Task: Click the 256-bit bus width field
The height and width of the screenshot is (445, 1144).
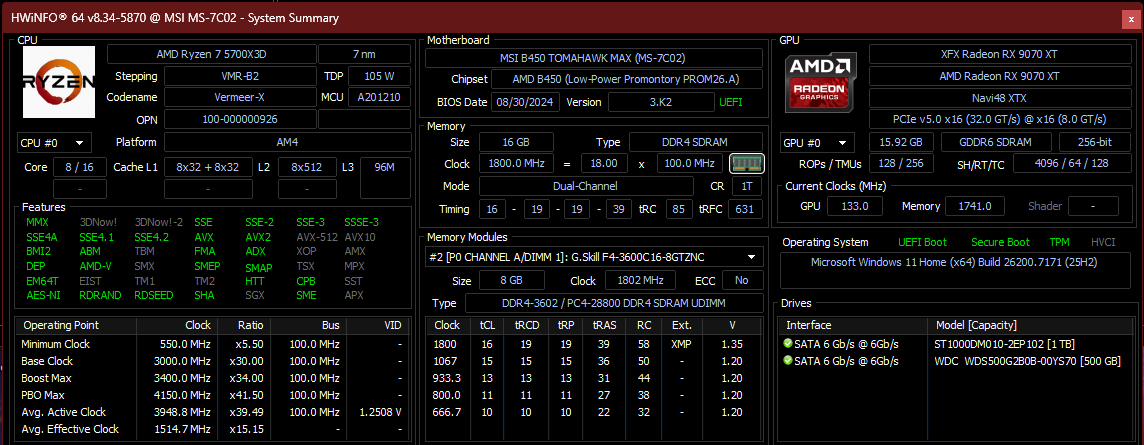Action: coord(1094,143)
